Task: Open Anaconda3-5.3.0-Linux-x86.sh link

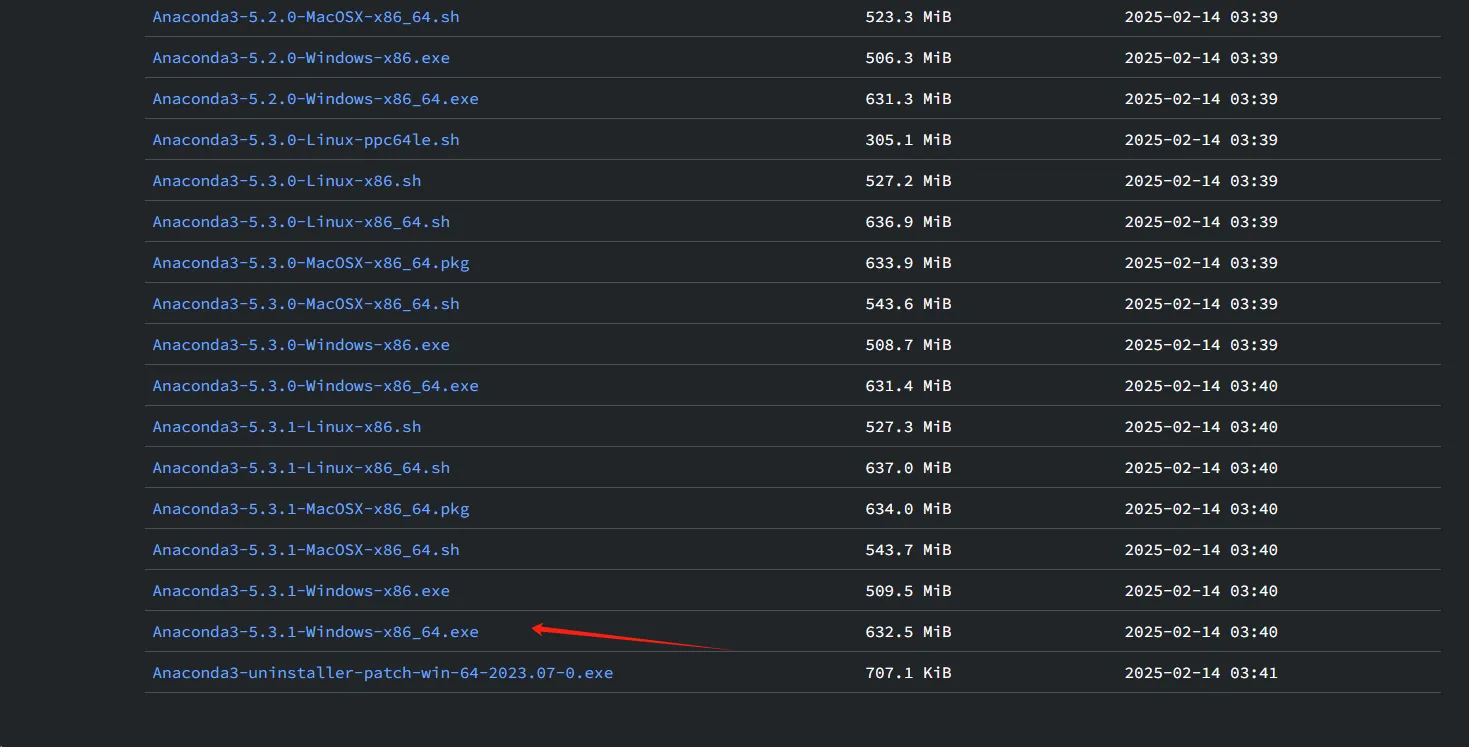Action: coord(287,181)
